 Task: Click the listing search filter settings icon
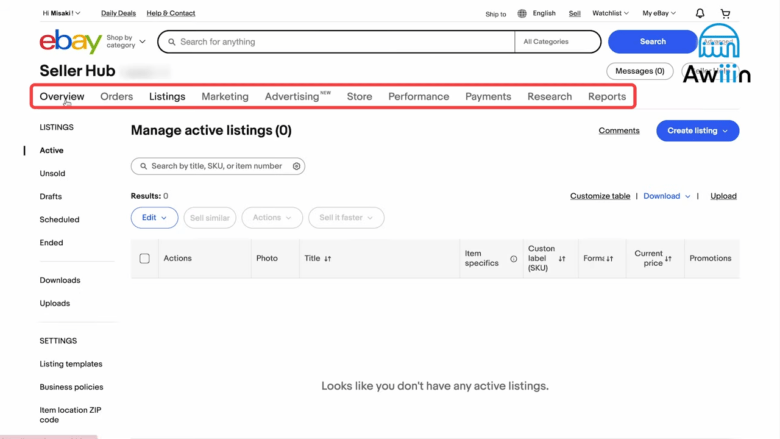(296, 166)
